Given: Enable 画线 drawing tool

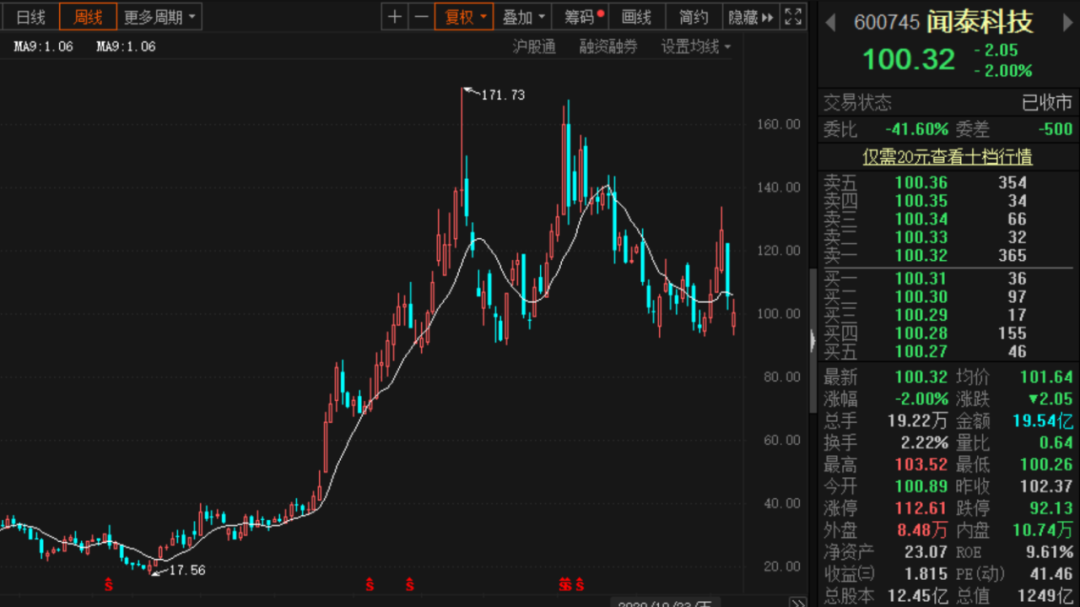Looking at the screenshot, I should pos(636,17).
